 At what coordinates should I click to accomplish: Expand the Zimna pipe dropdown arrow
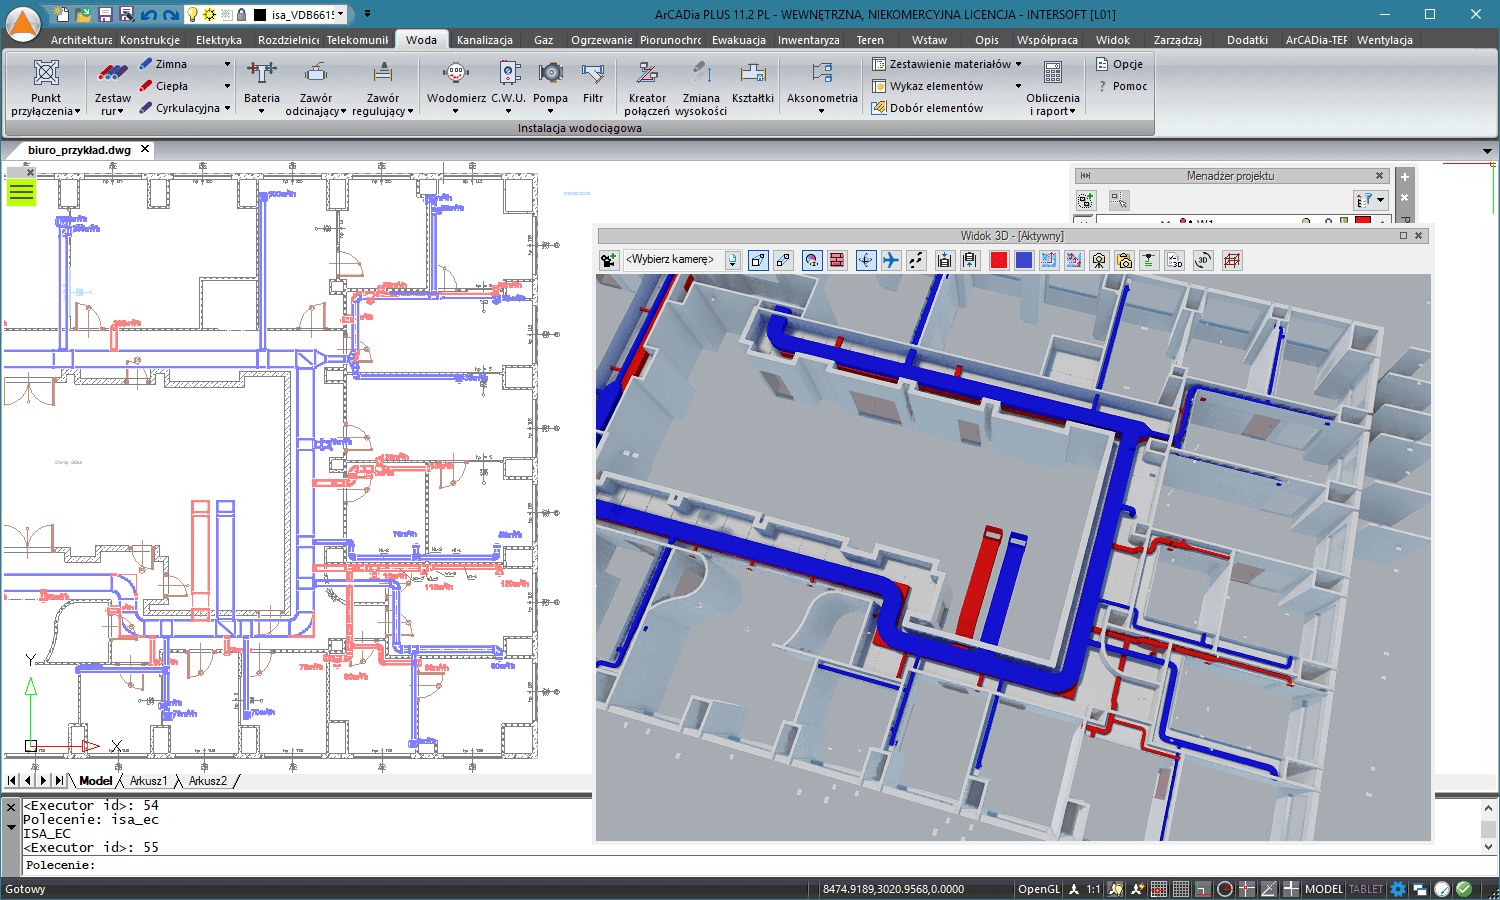pyautogui.click(x=227, y=64)
